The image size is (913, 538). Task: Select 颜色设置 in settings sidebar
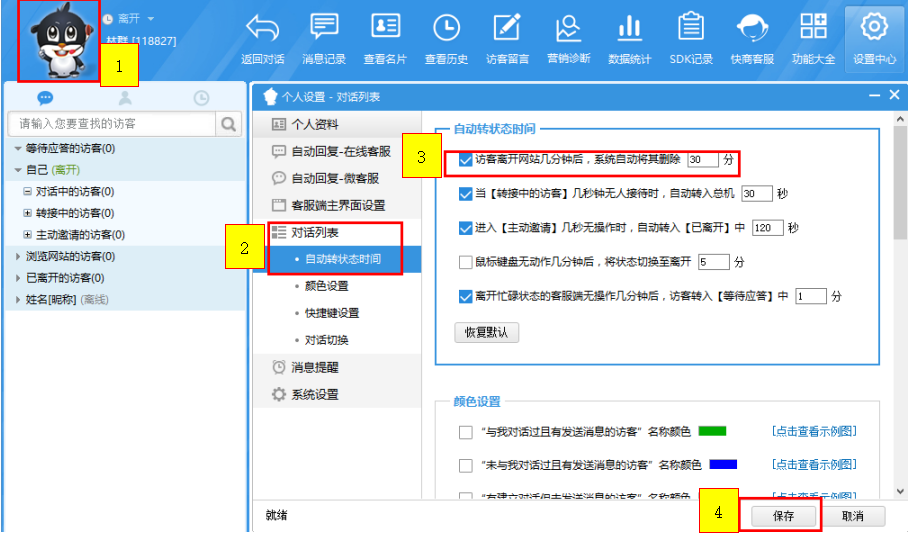[326, 286]
